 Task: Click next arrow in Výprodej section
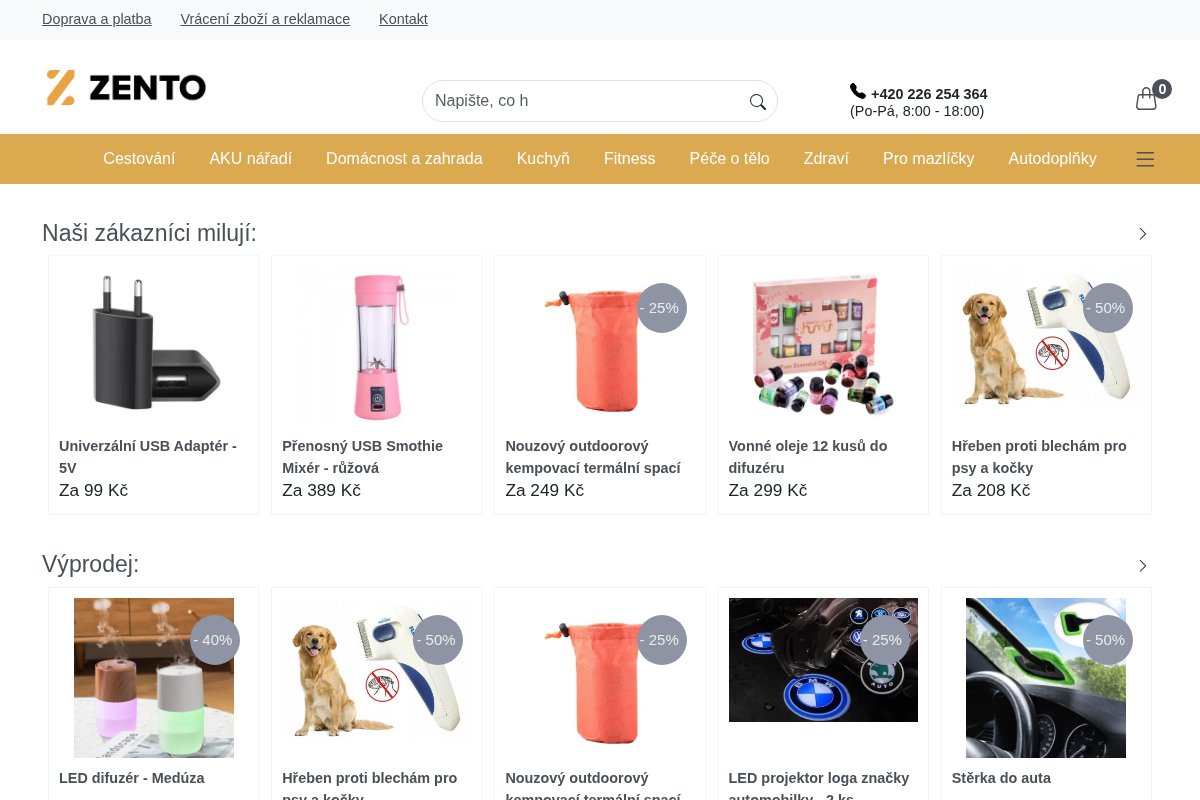tap(1143, 566)
